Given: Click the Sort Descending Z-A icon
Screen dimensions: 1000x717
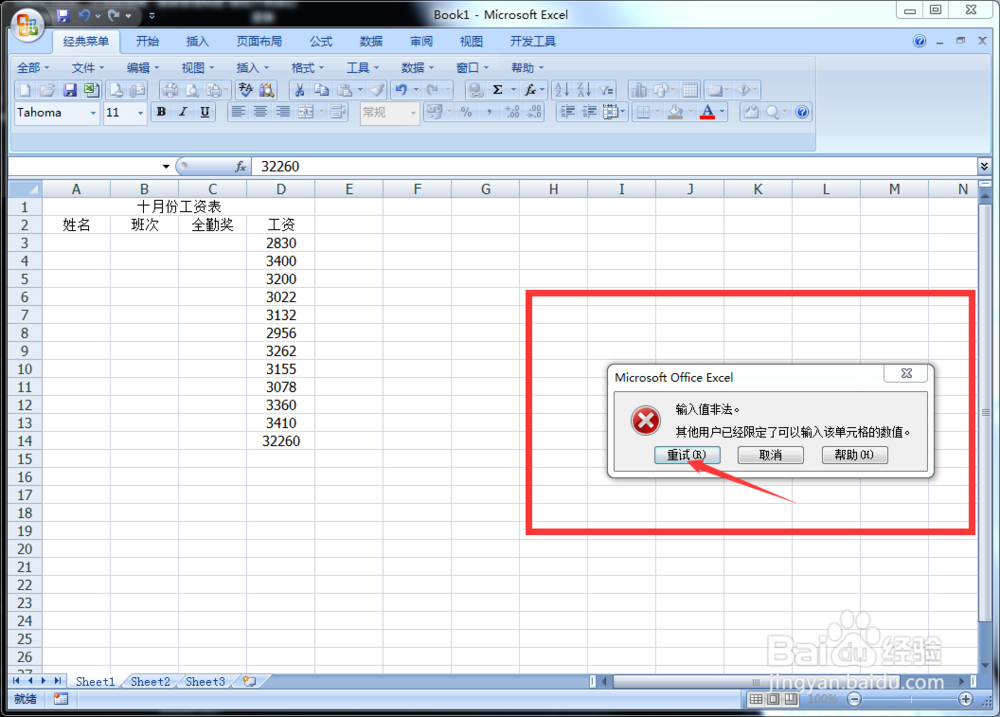Looking at the screenshot, I should click(584, 90).
